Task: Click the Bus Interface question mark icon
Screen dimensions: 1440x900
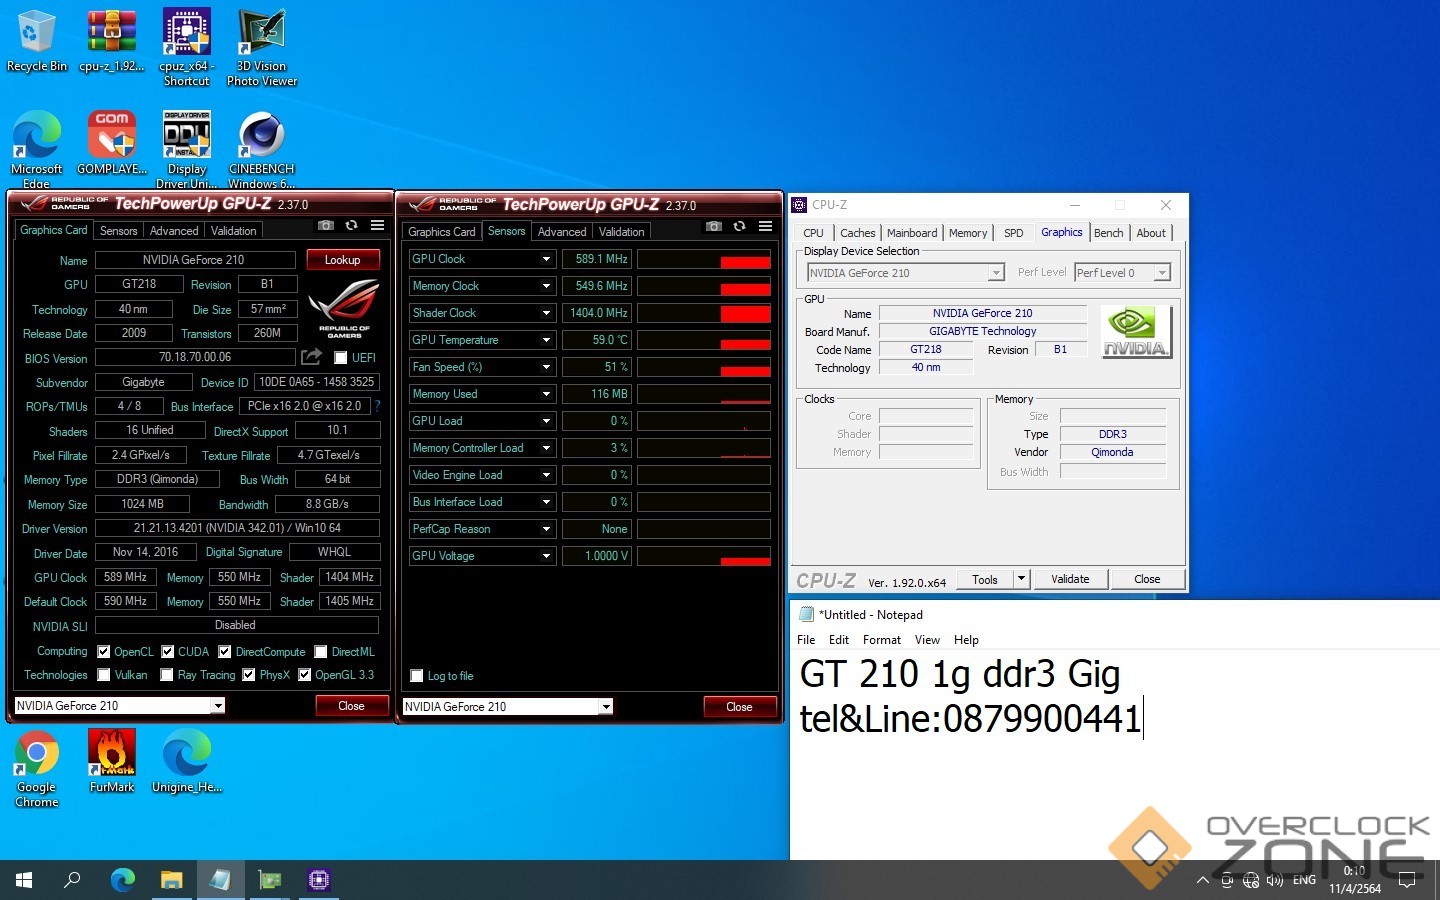Action: point(377,406)
